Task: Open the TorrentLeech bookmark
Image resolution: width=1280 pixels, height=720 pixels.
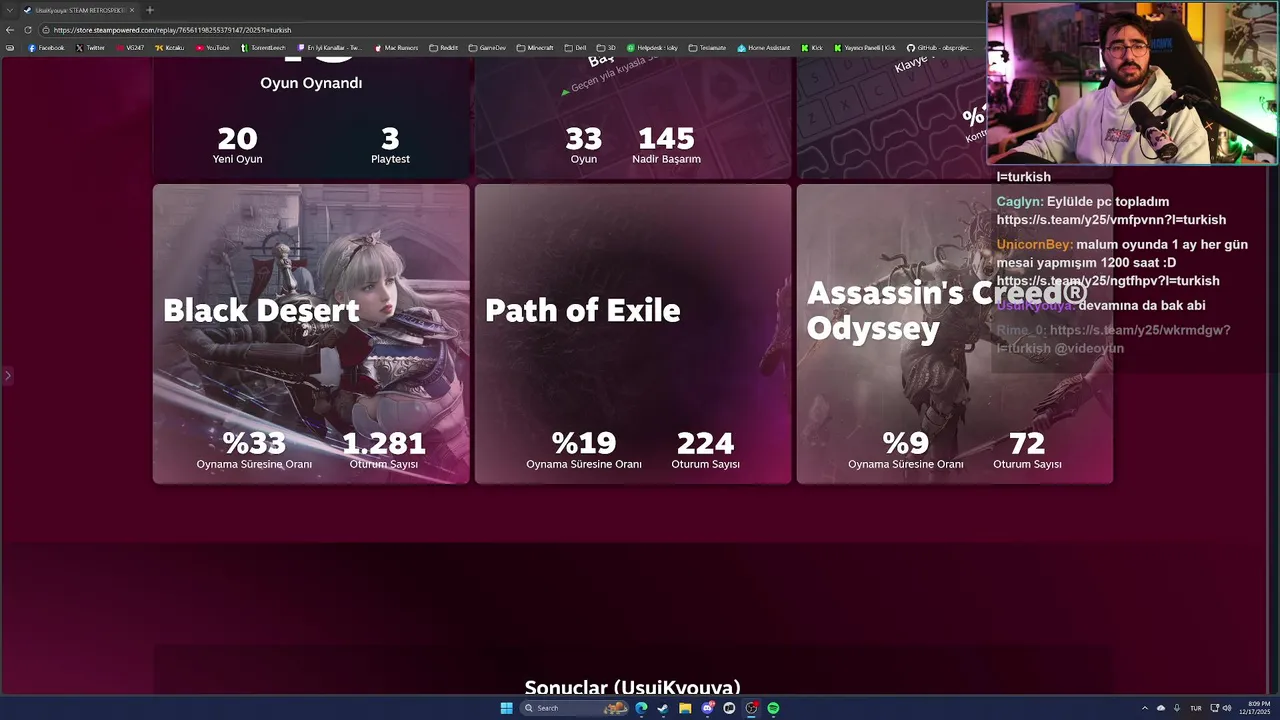Action: 263,48
